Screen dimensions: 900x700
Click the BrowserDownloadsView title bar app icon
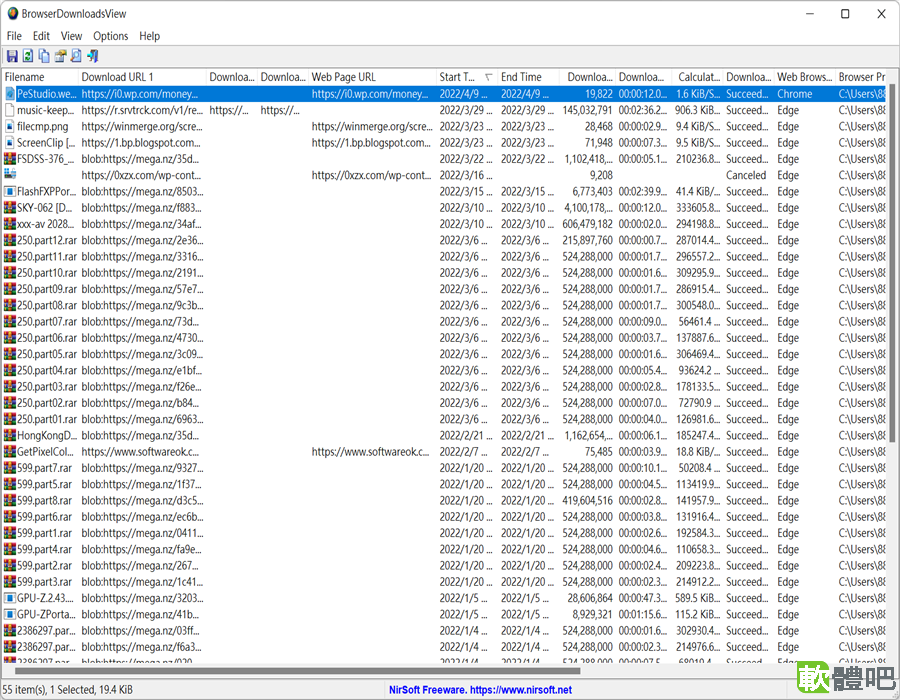[13, 13]
